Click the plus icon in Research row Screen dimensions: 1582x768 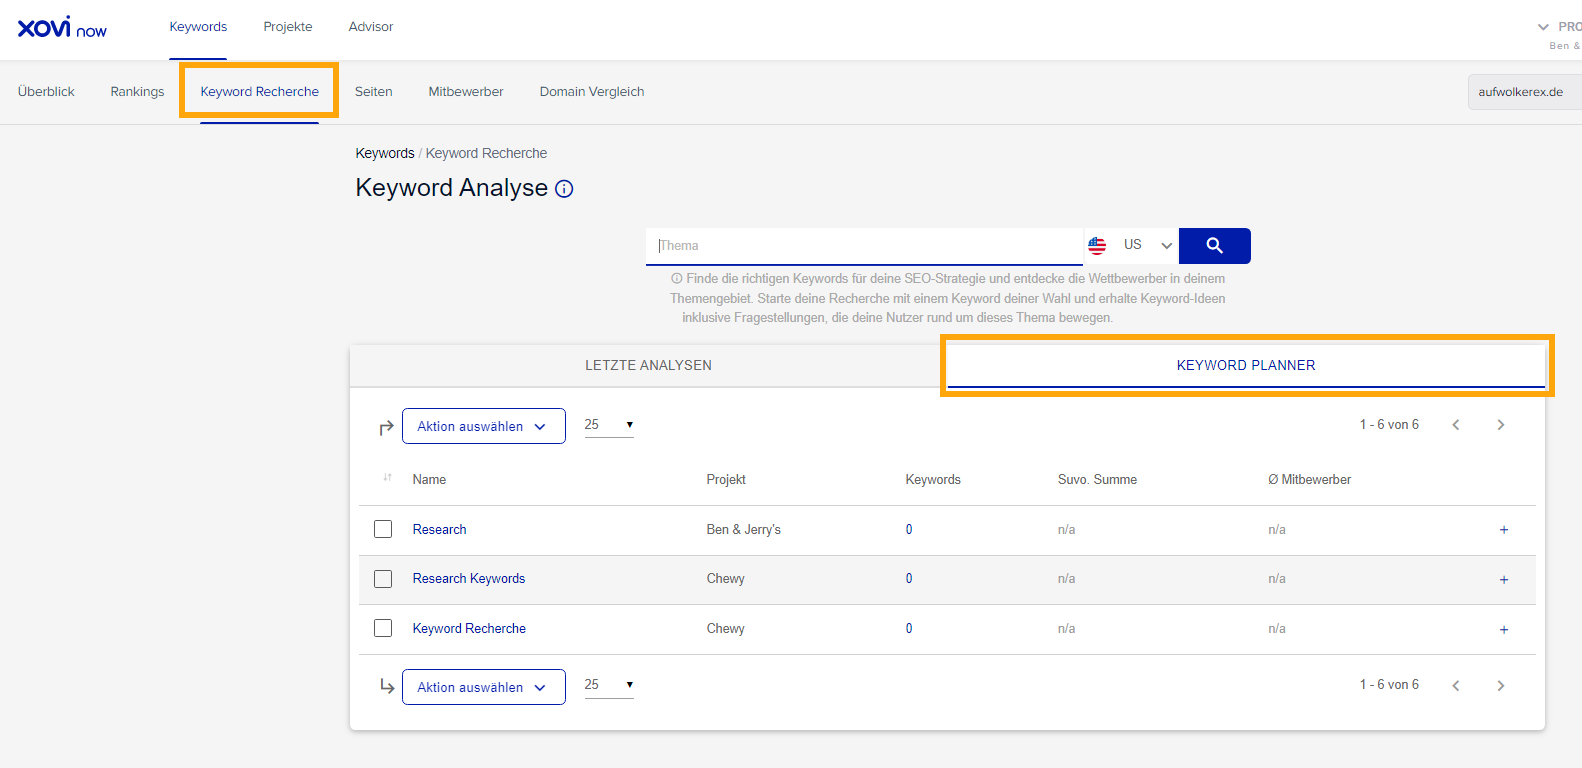pyautogui.click(x=1503, y=530)
